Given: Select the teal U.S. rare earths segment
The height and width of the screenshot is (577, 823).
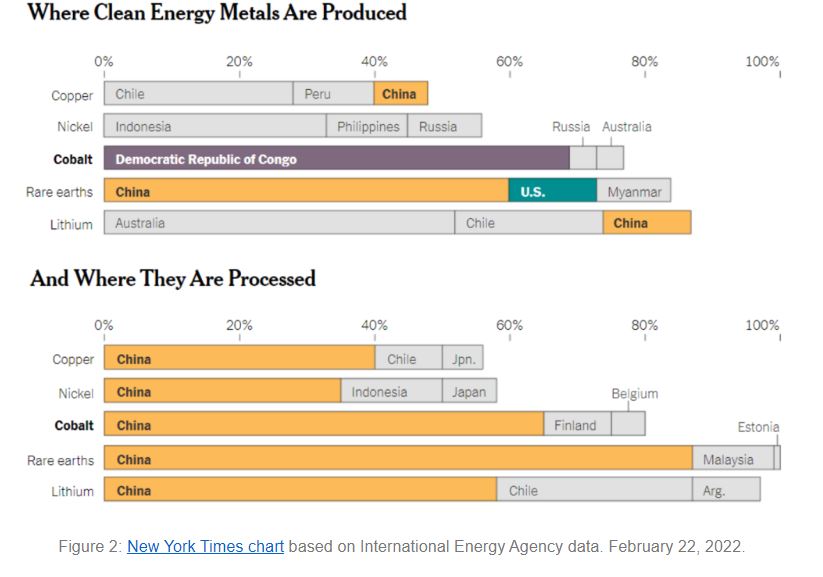Looking at the screenshot, I should tap(552, 191).
